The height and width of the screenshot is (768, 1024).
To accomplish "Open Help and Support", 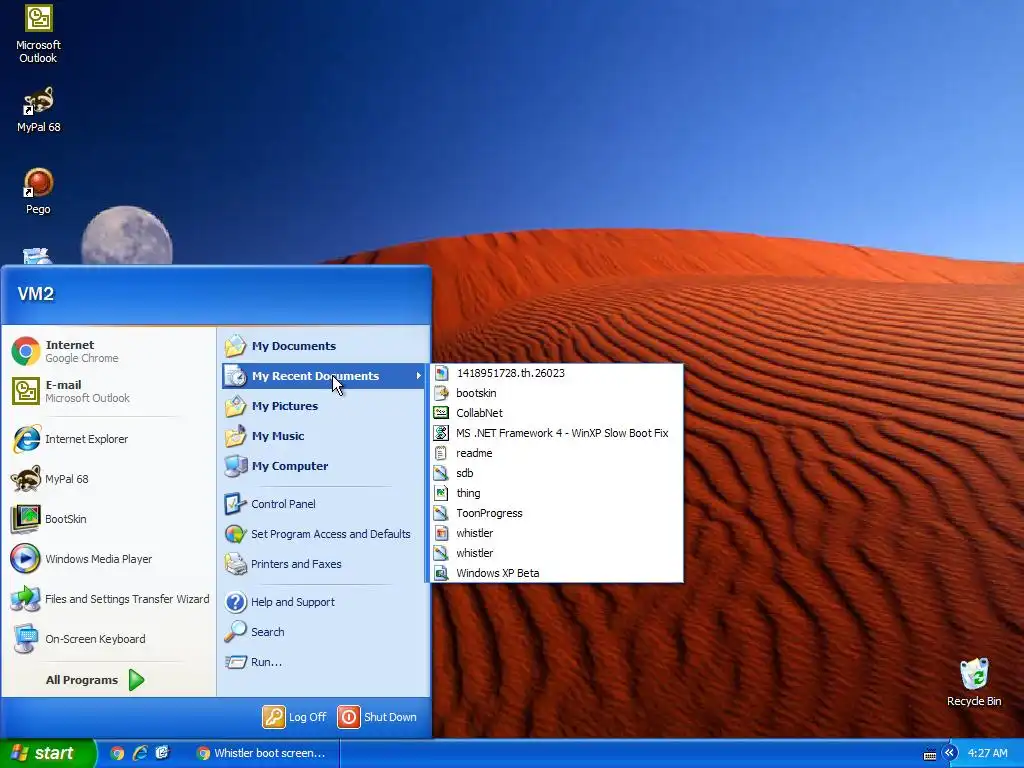I will (323, 602).
